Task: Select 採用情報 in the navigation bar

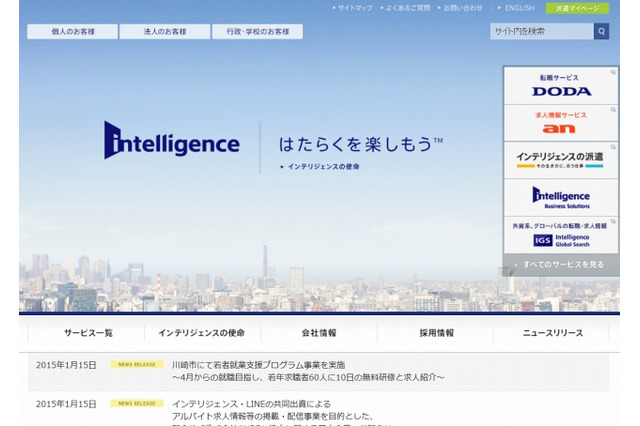Action: pos(436,333)
